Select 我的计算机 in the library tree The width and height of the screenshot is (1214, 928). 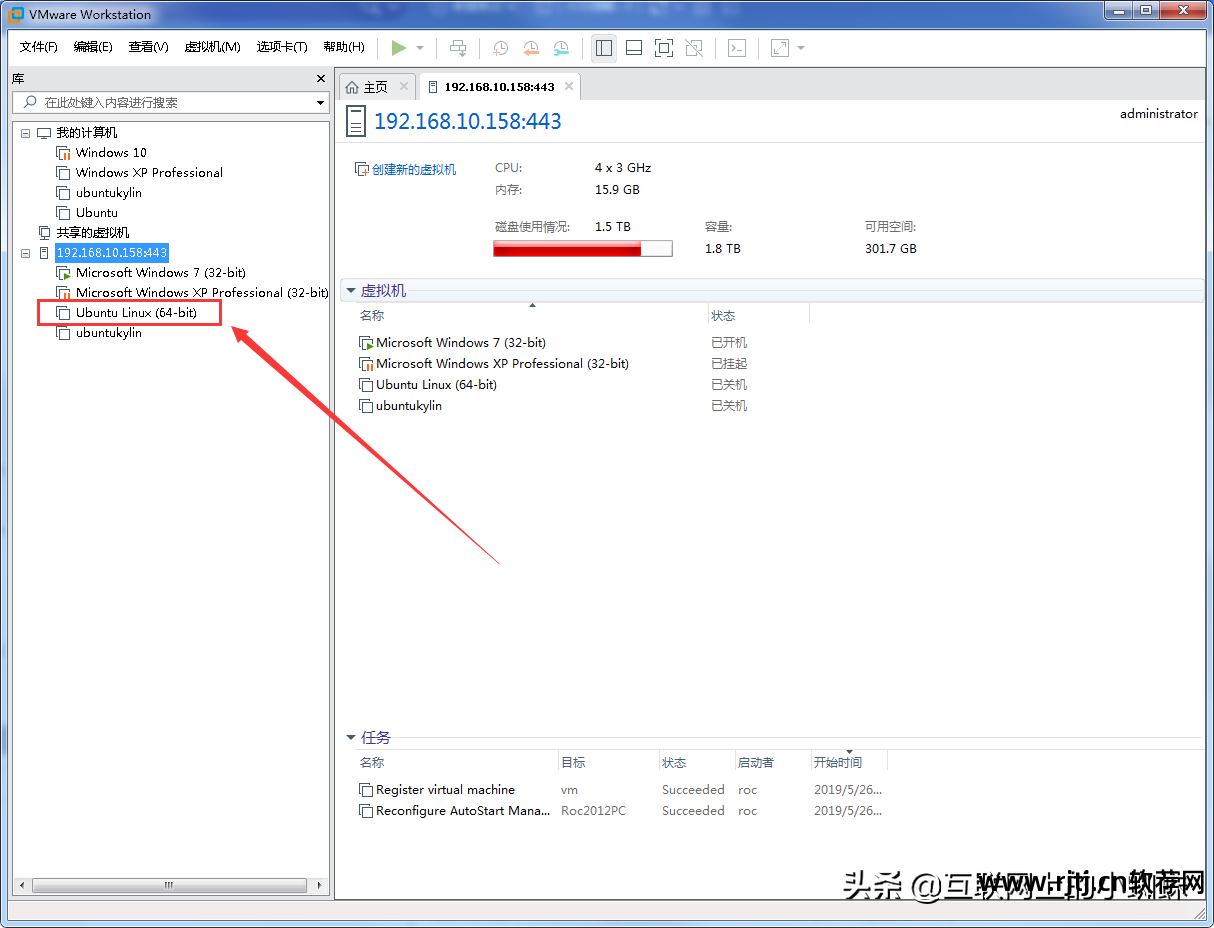pos(86,133)
